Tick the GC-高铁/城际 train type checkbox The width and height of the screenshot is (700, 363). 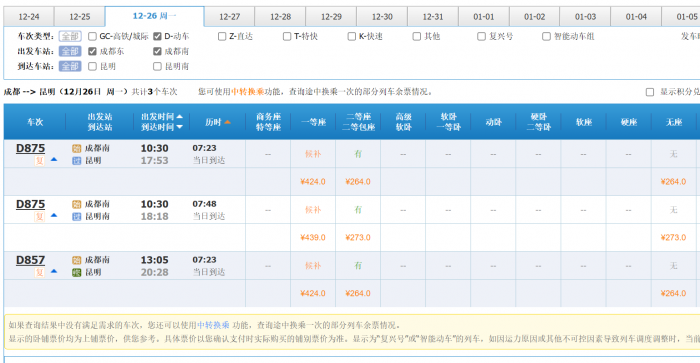point(92,36)
